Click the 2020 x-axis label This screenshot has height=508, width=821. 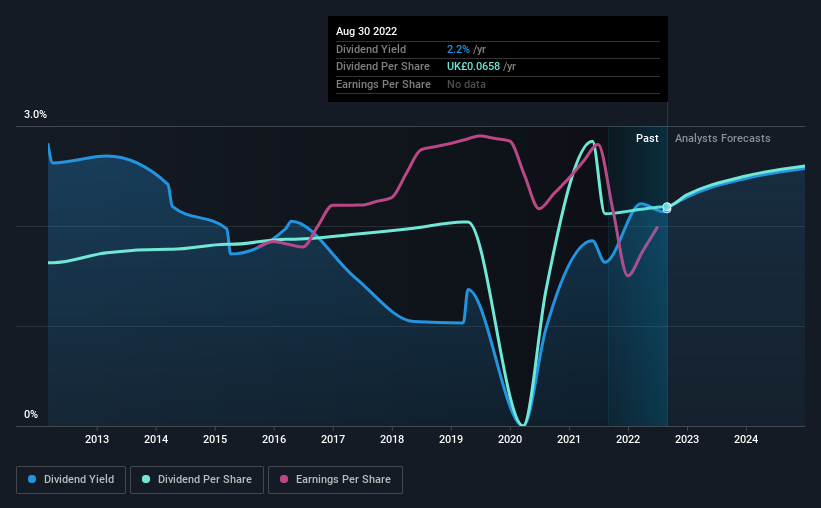coord(510,439)
